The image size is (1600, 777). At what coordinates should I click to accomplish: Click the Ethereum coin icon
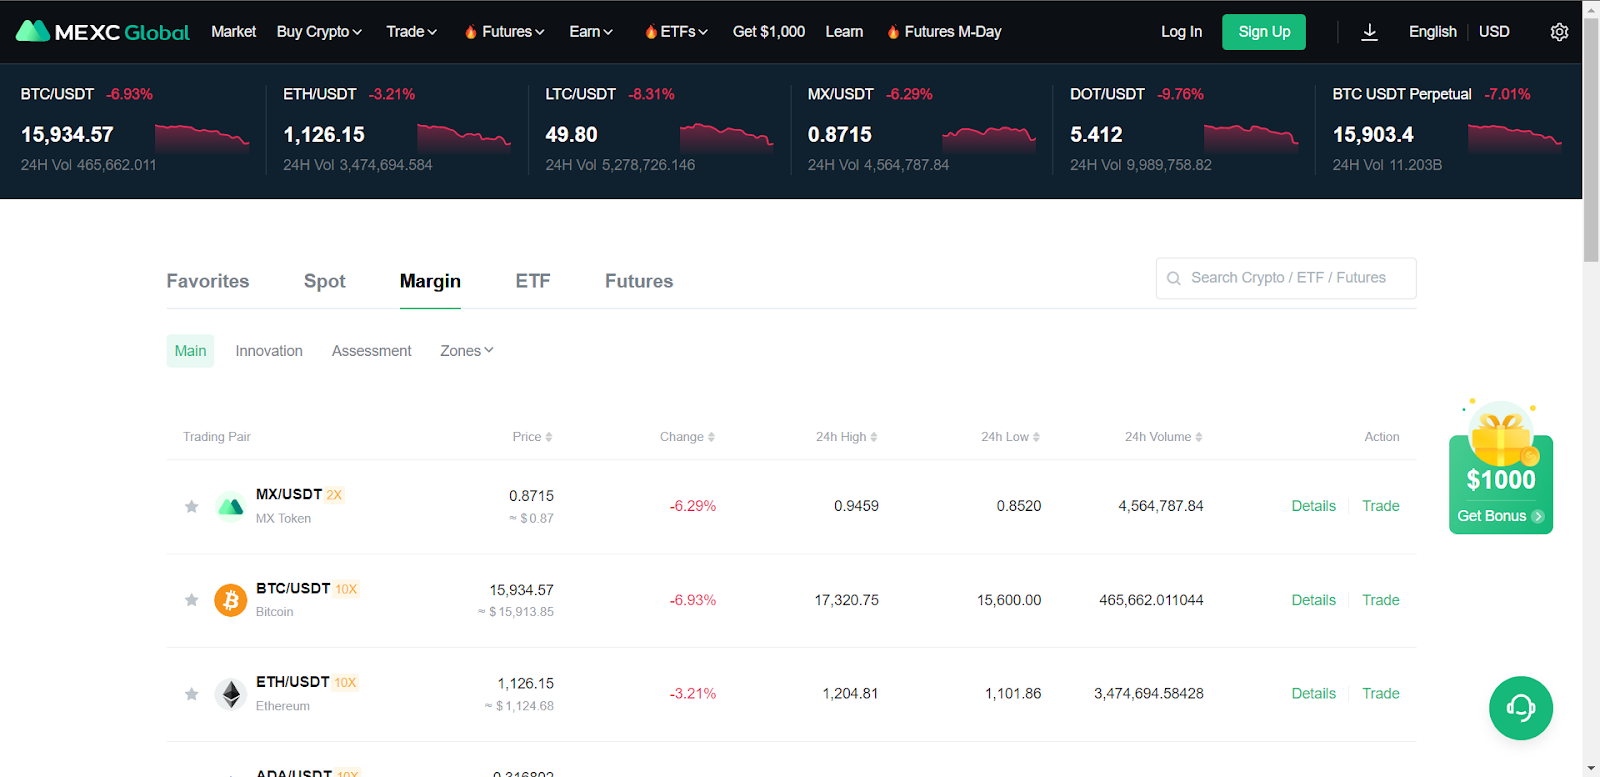(x=231, y=694)
